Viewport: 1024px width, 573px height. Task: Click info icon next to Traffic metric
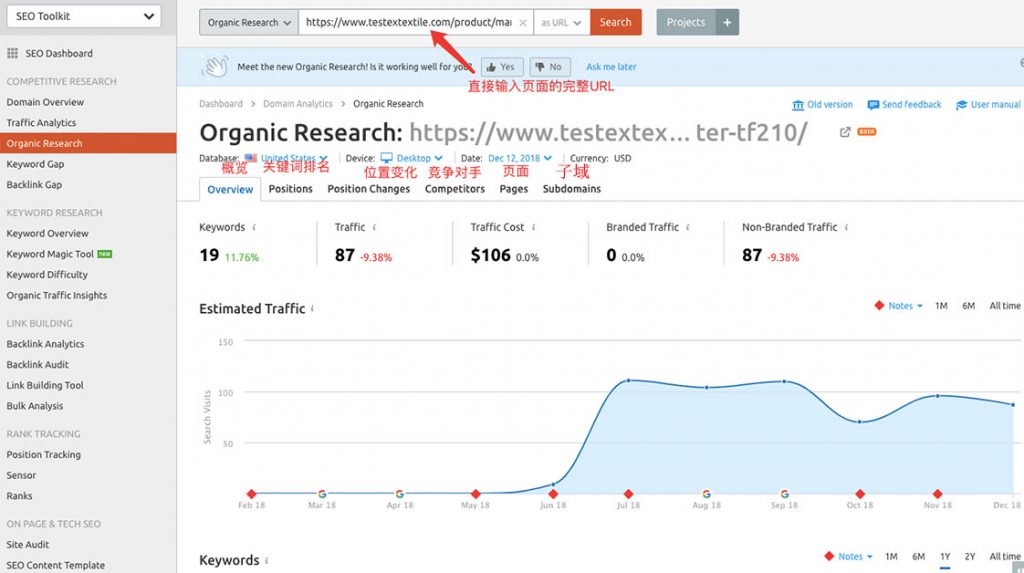[x=374, y=227]
